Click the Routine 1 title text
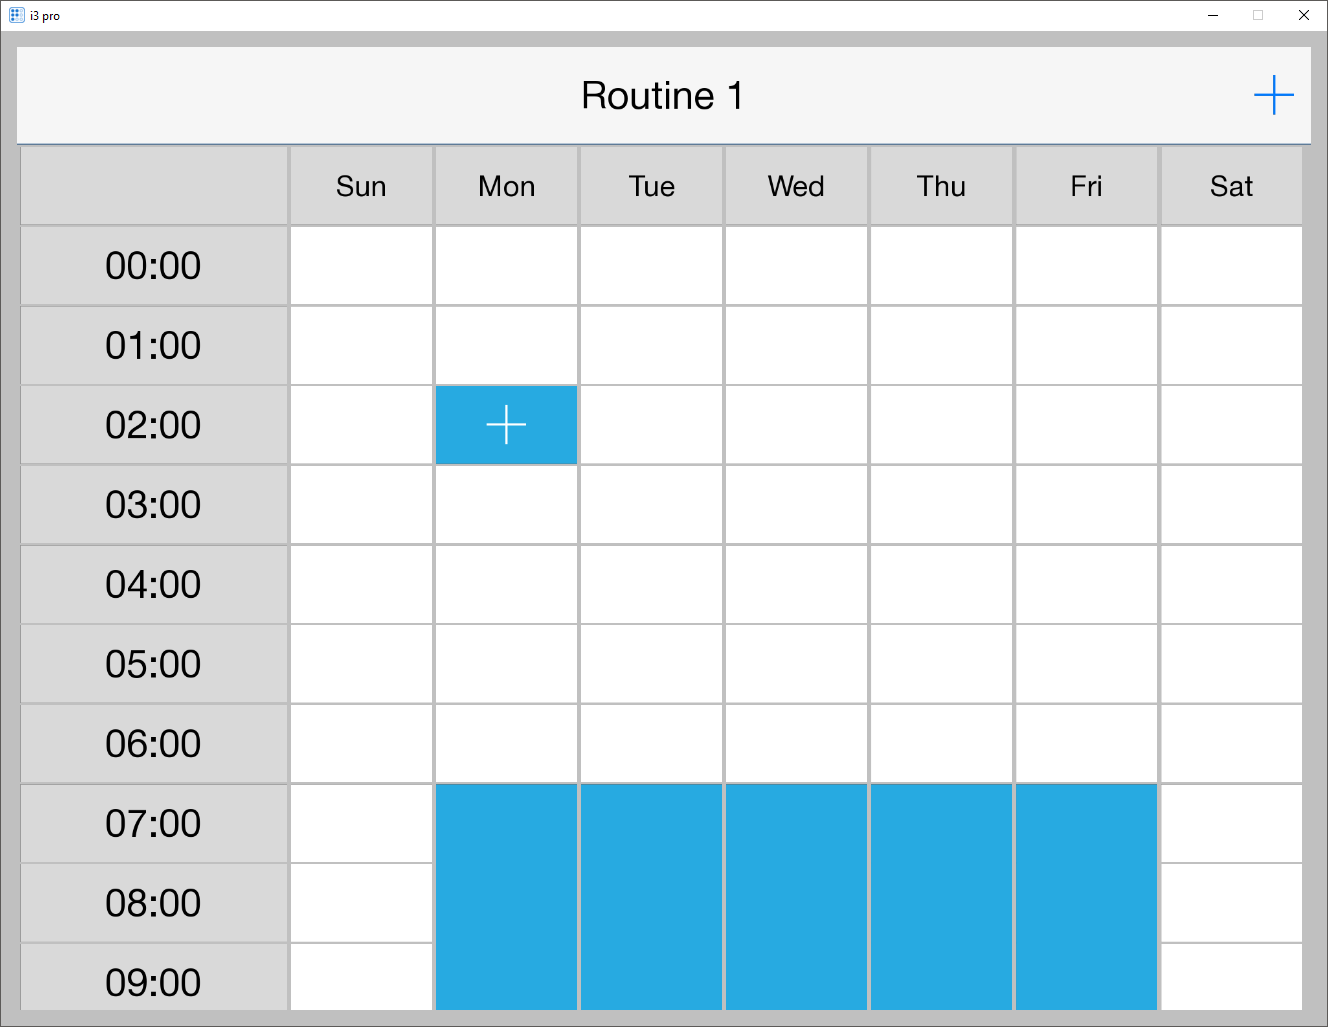Image resolution: width=1328 pixels, height=1027 pixels. [x=662, y=96]
